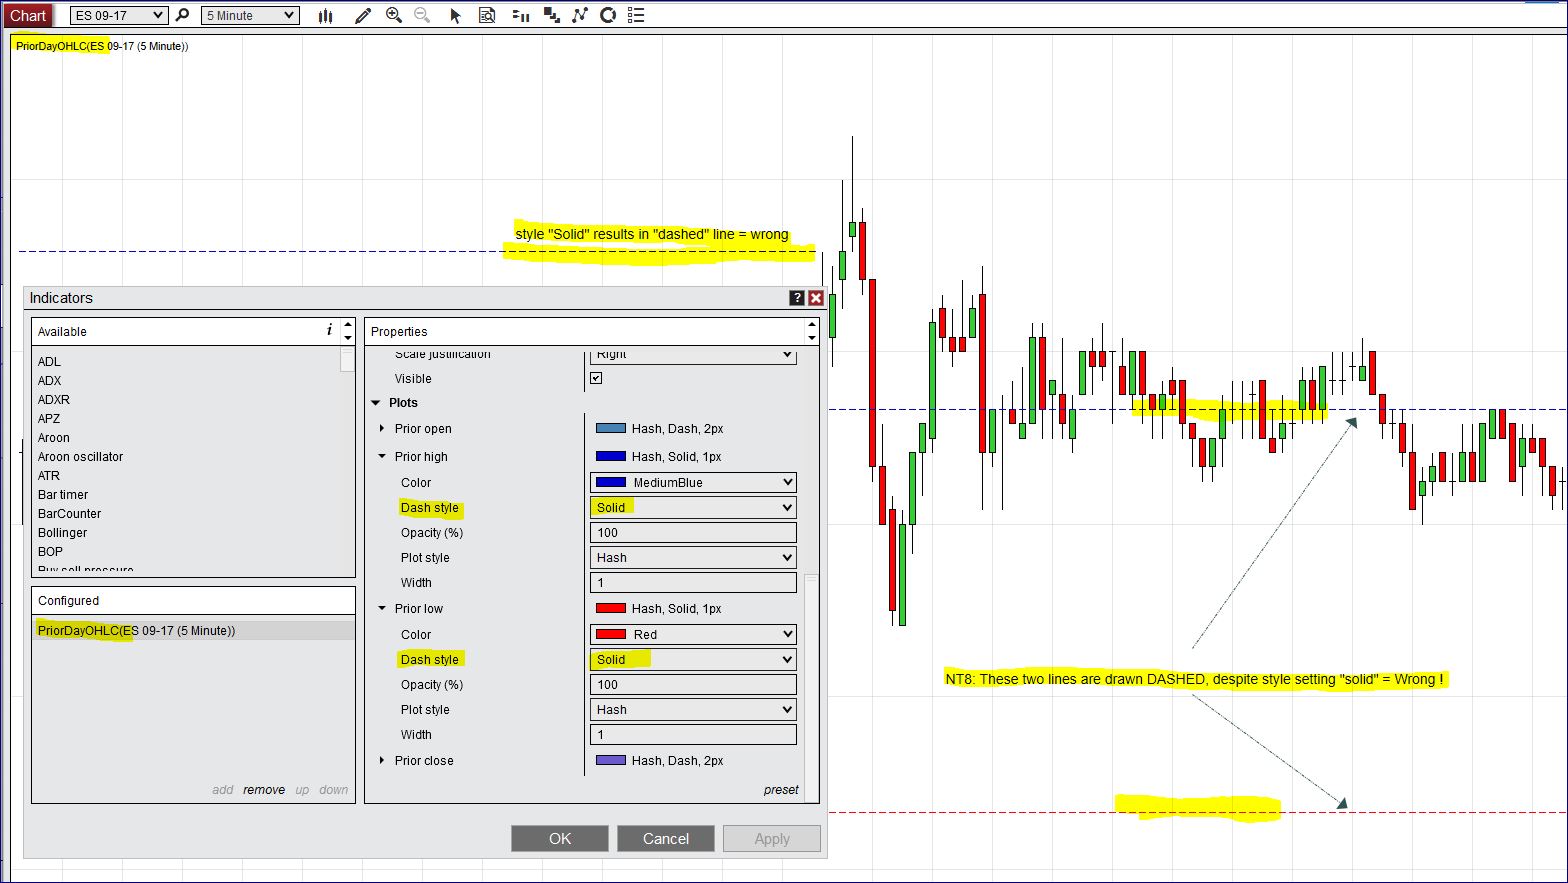Click Cancel in the Indicators dialog
Image resolution: width=1568 pixels, height=883 pixels.
666,838
